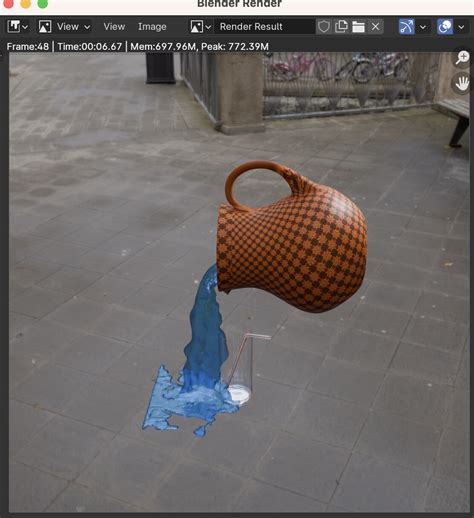The image size is (474, 518).
Task: Click the new image copy icon
Action: click(x=341, y=26)
